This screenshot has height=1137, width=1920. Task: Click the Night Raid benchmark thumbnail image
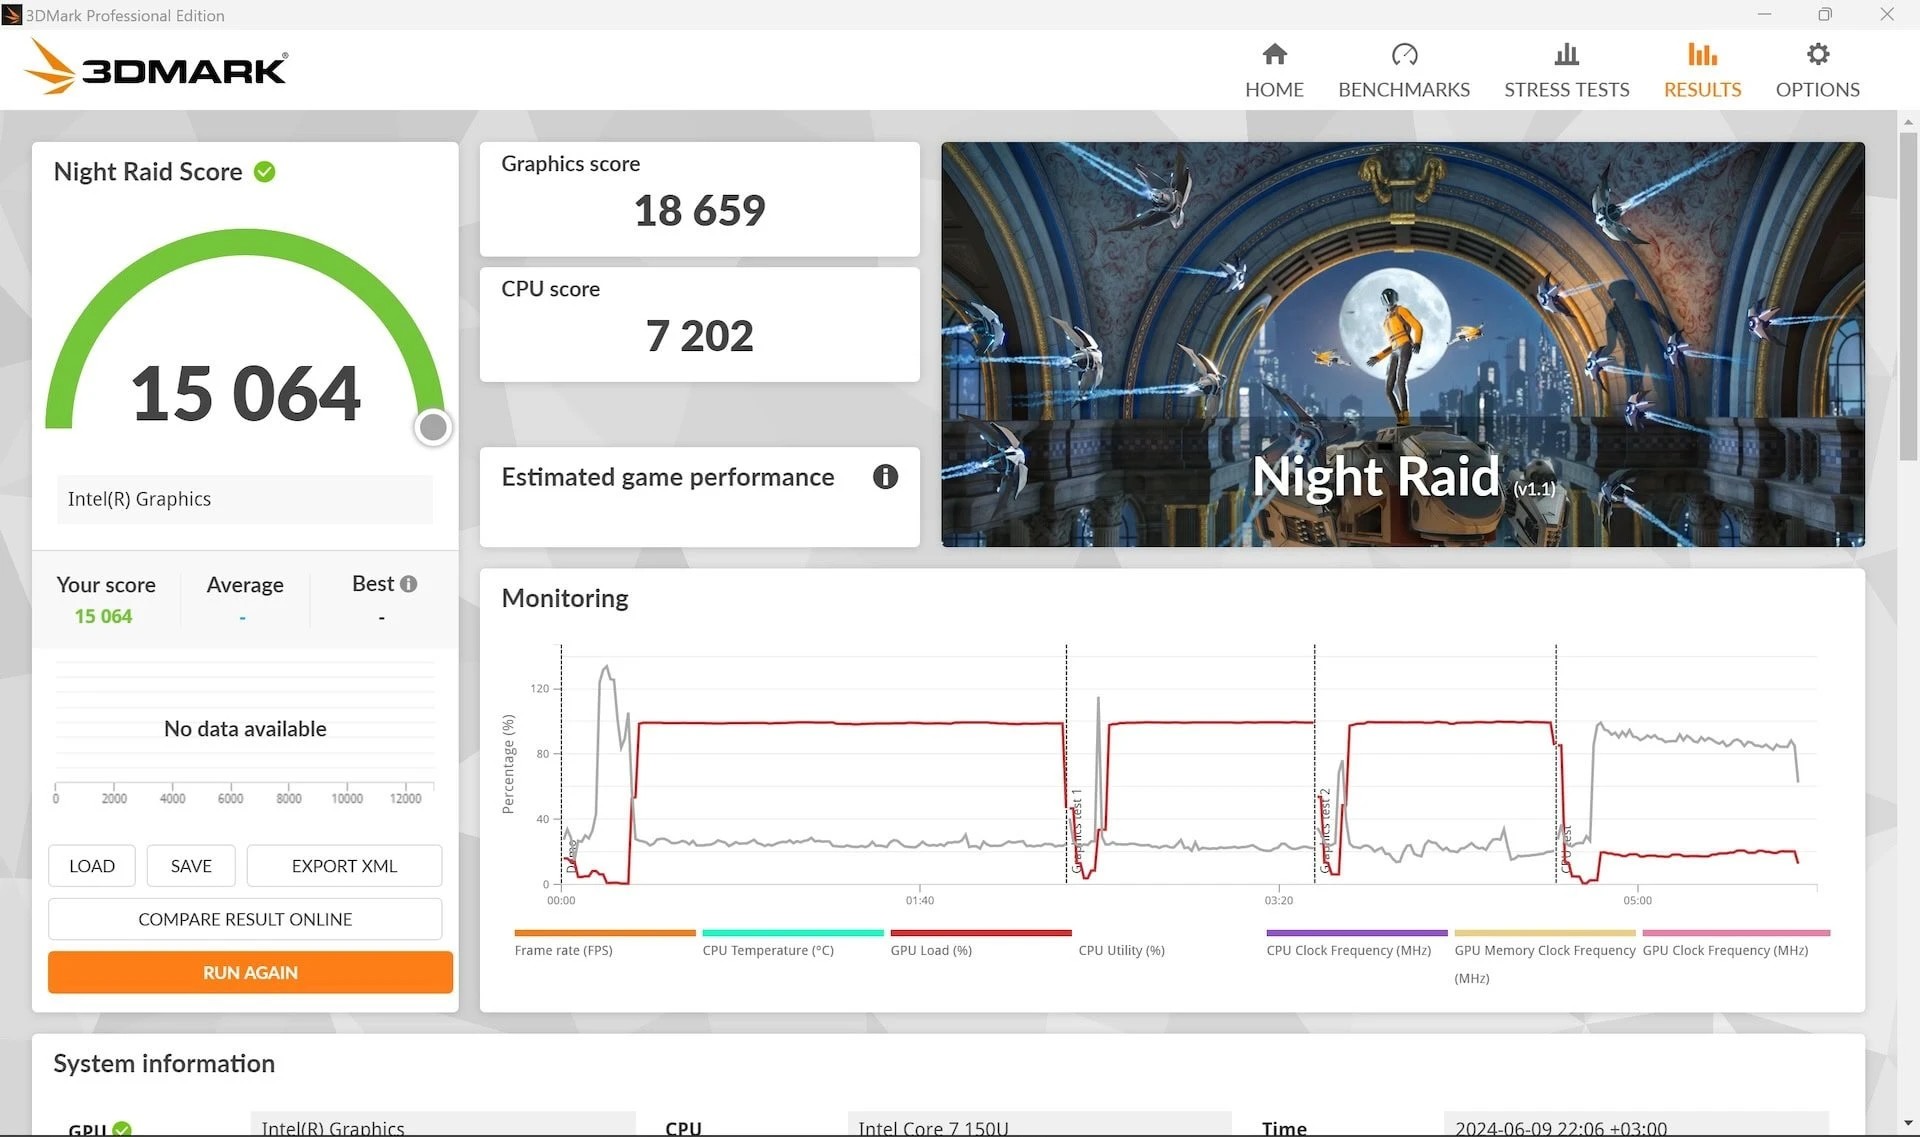[x=1402, y=344]
